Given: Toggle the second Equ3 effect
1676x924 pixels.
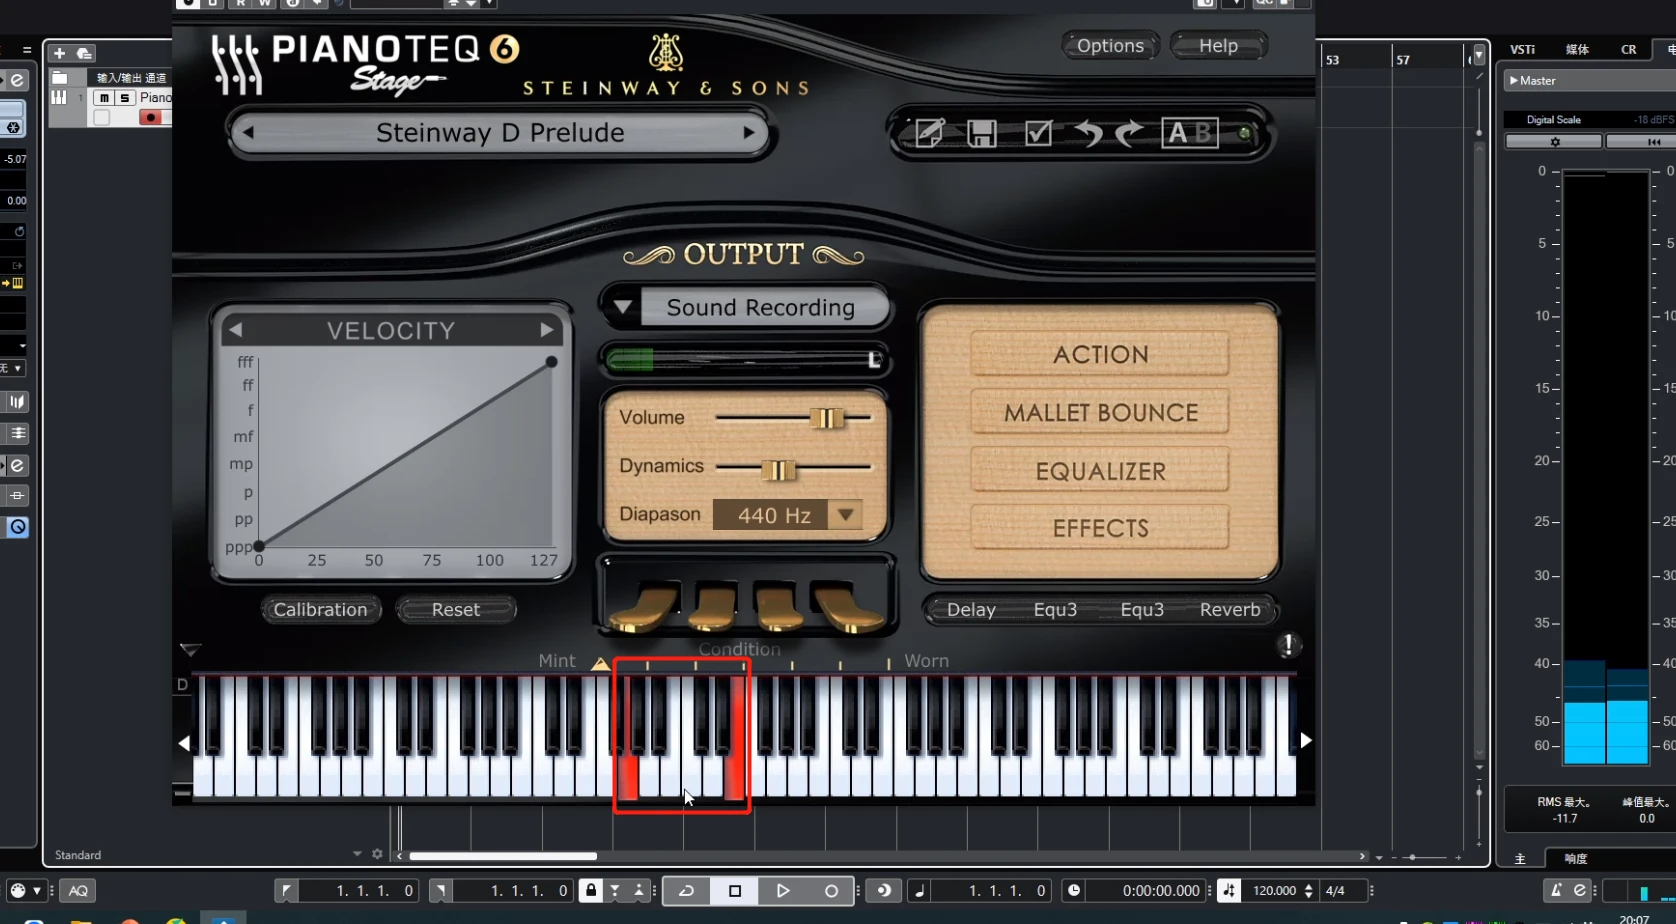Looking at the screenshot, I should (x=1142, y=610).
